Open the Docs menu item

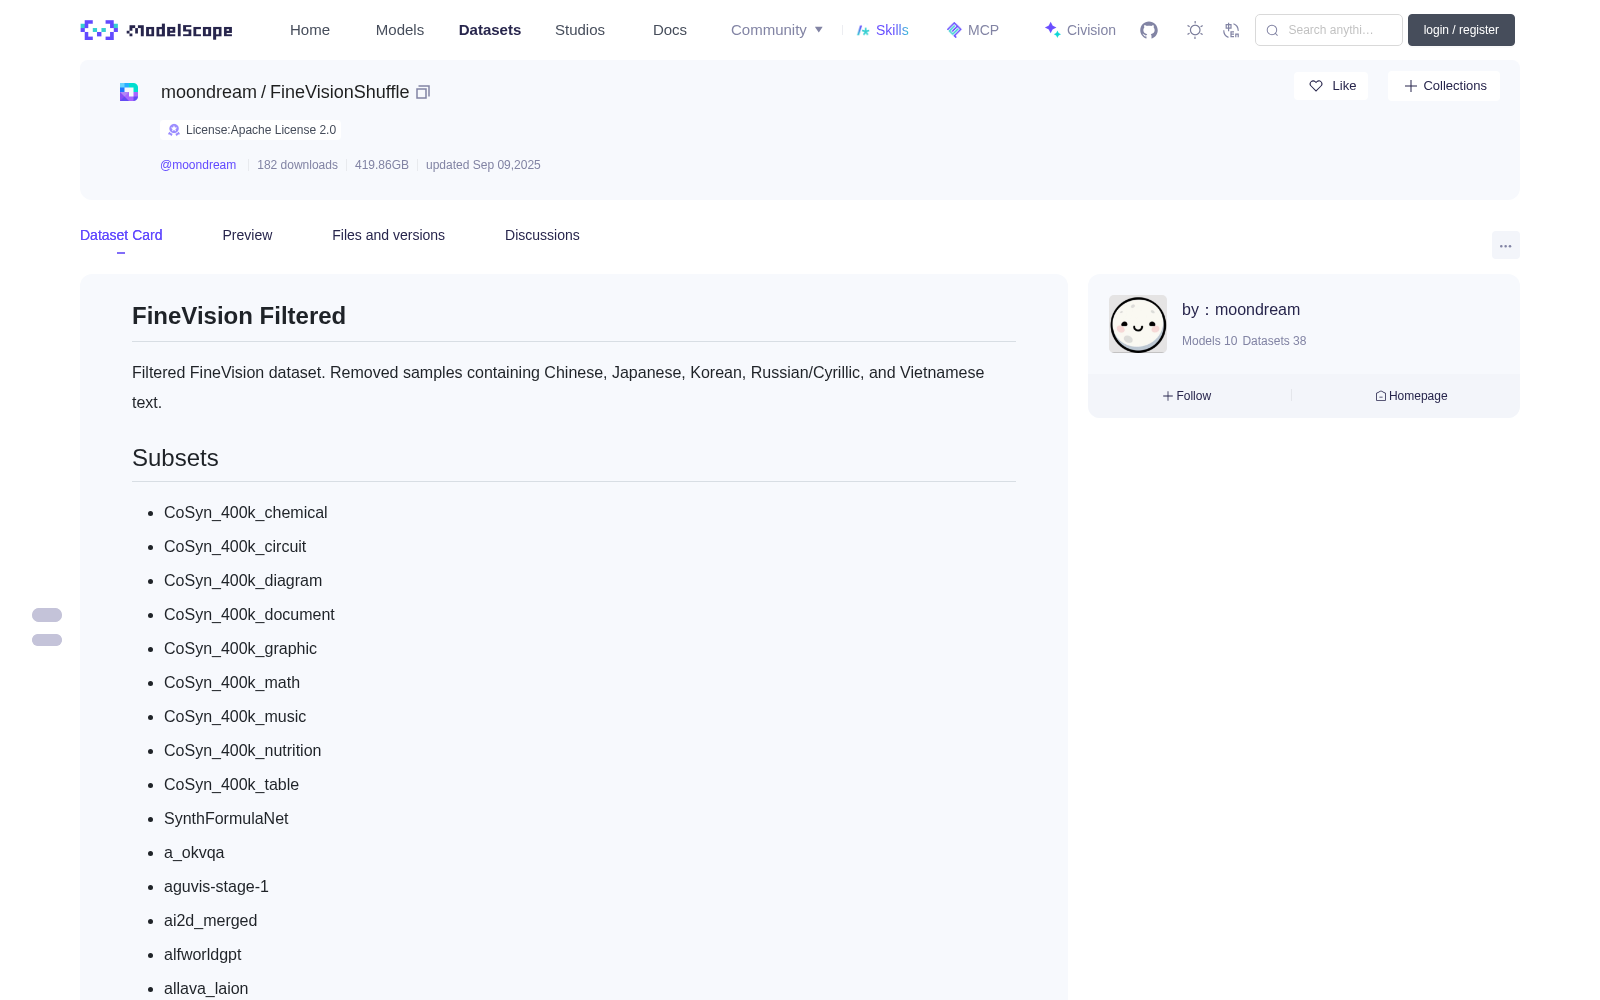coord(670,30)
